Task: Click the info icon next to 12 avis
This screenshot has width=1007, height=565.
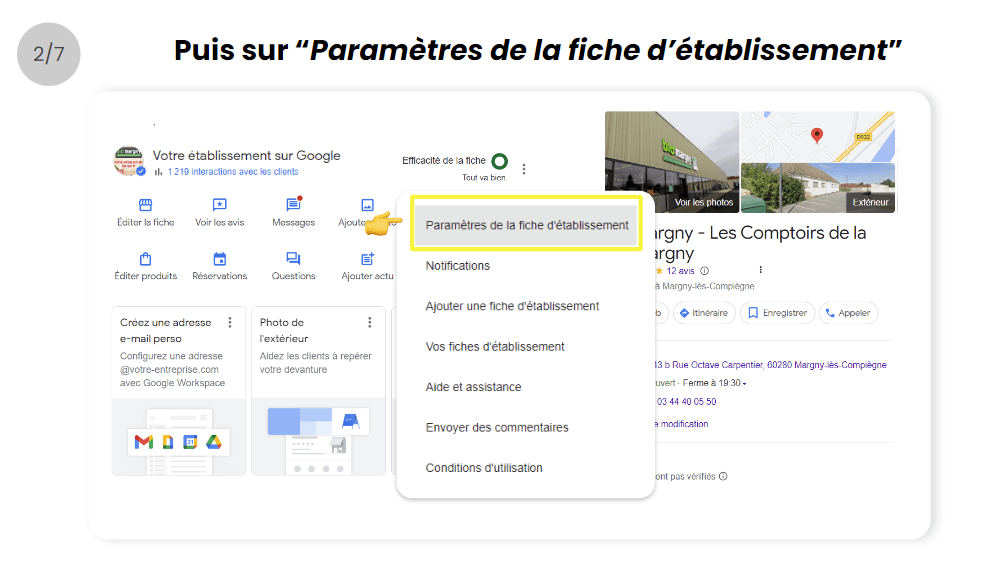Action: point(705,271)
